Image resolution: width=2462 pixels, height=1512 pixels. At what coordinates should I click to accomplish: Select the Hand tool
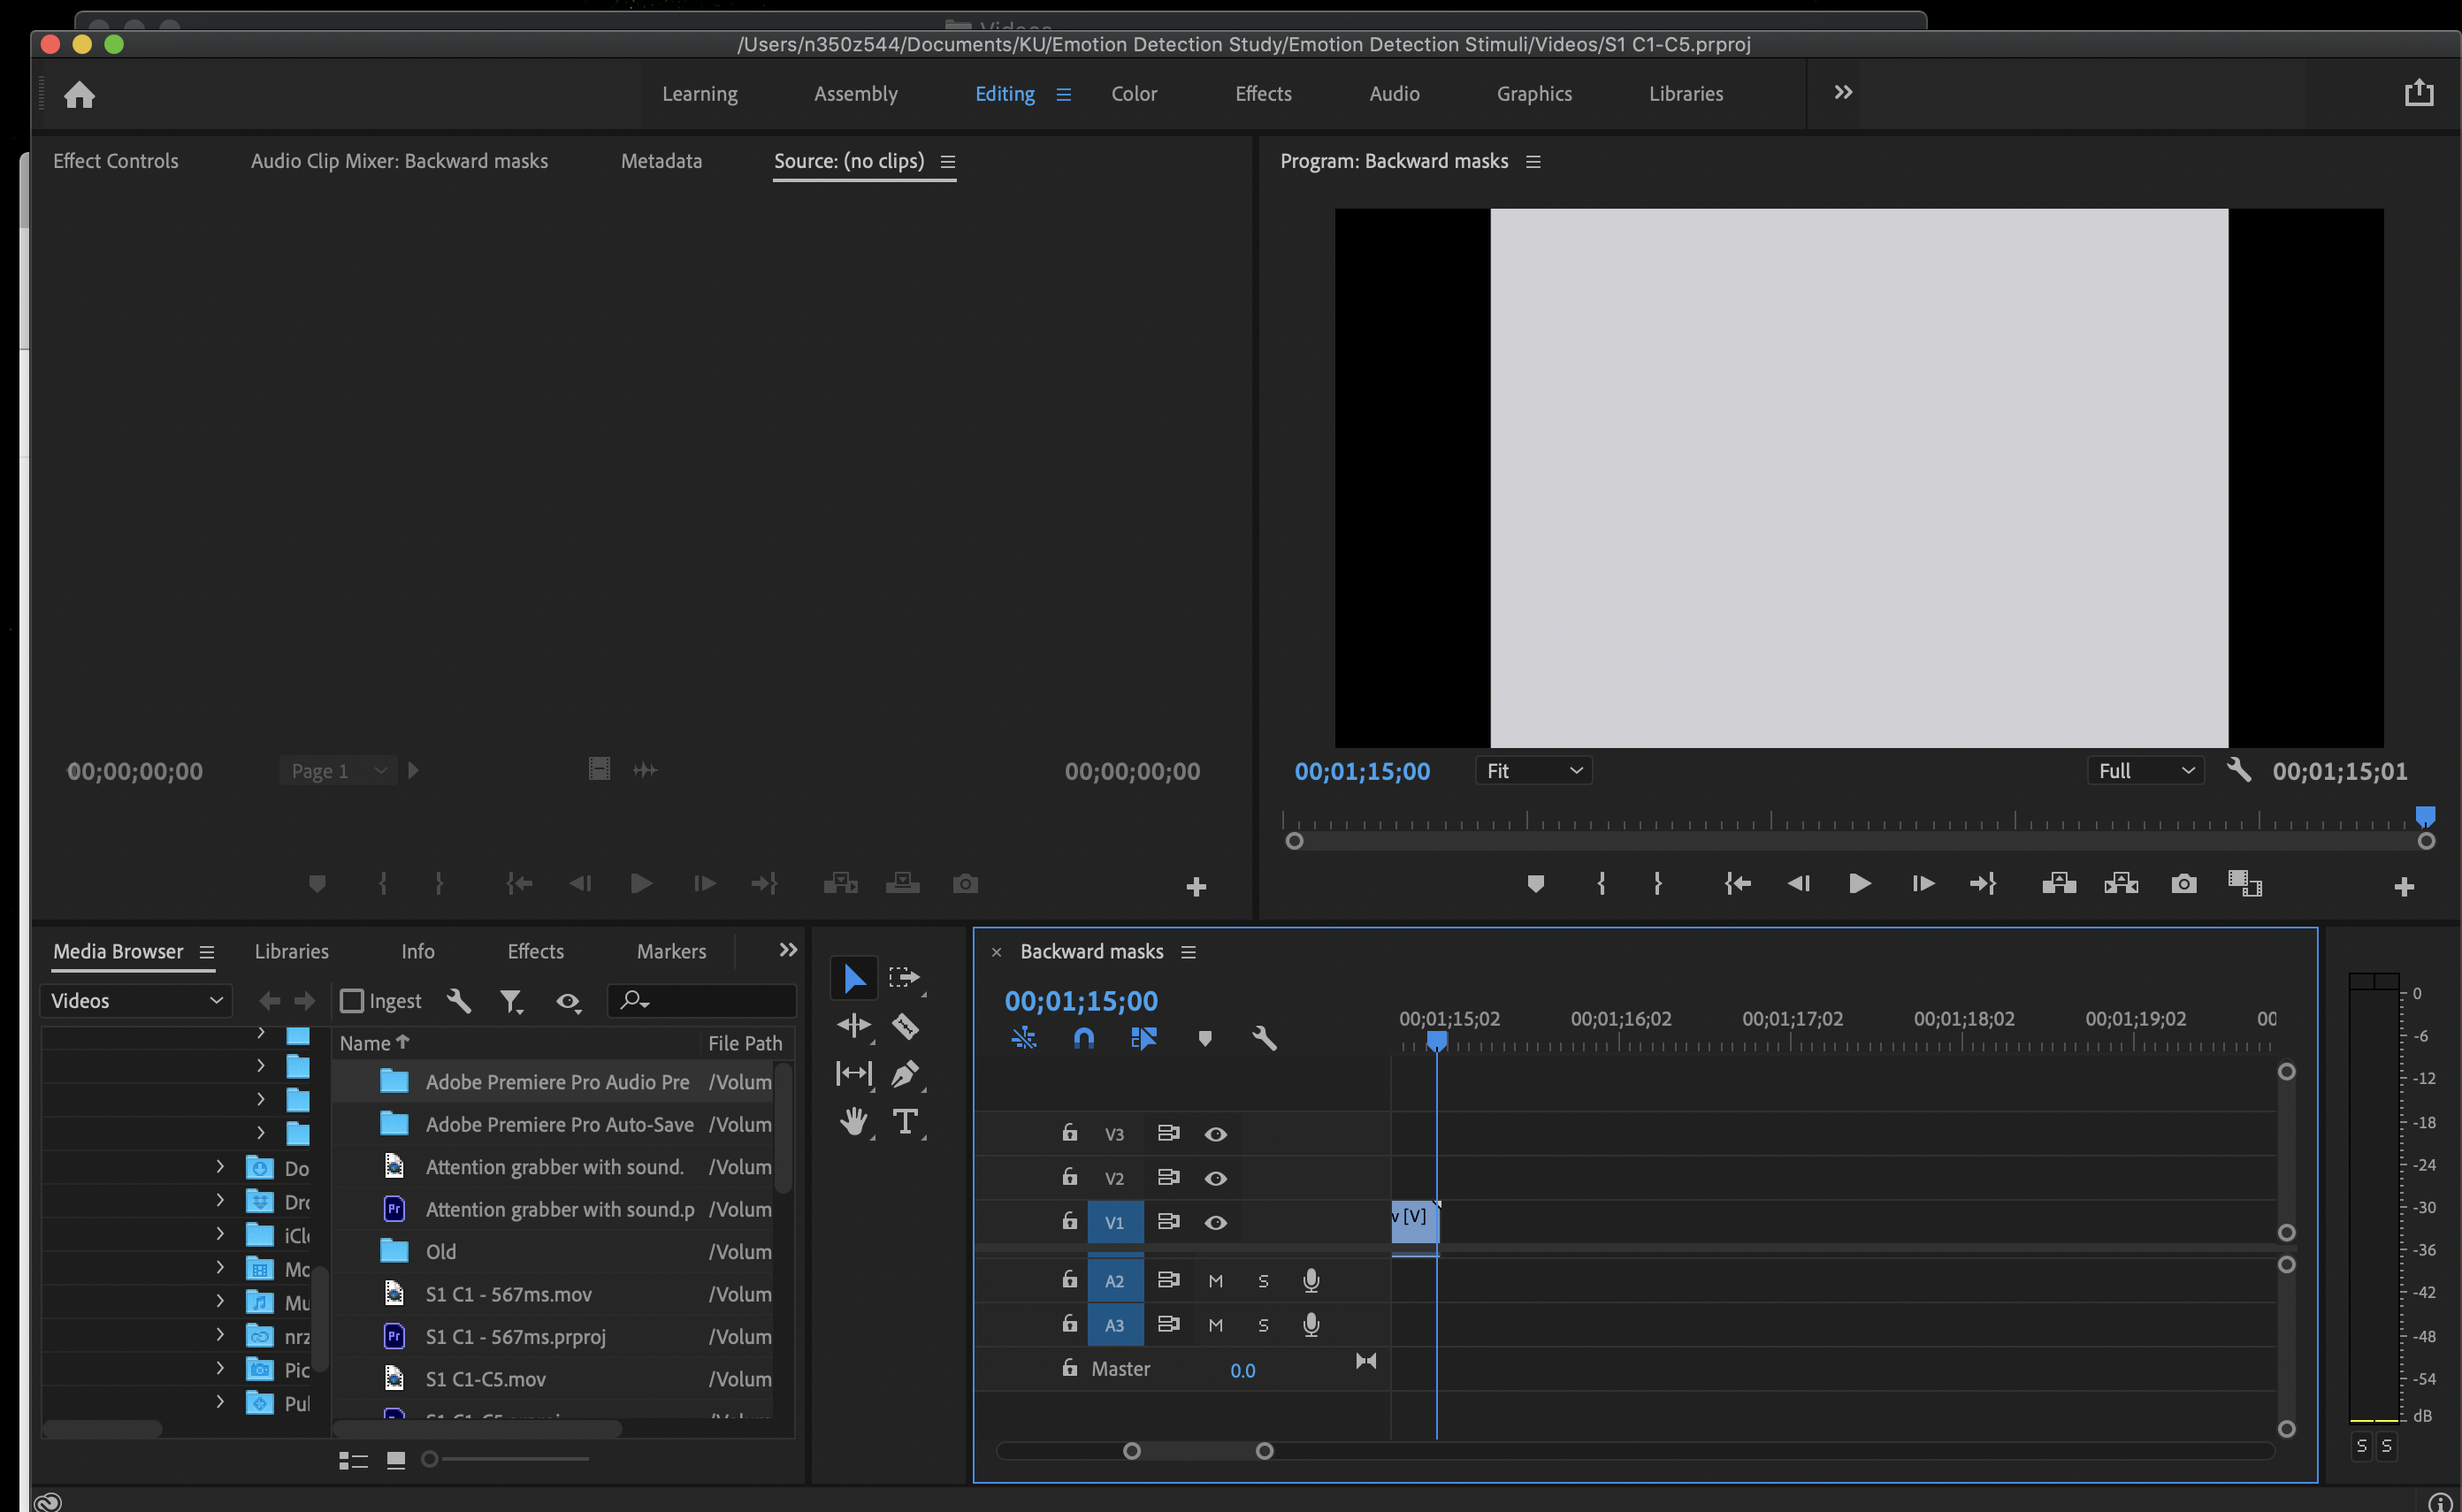(x=853, y=1121)
